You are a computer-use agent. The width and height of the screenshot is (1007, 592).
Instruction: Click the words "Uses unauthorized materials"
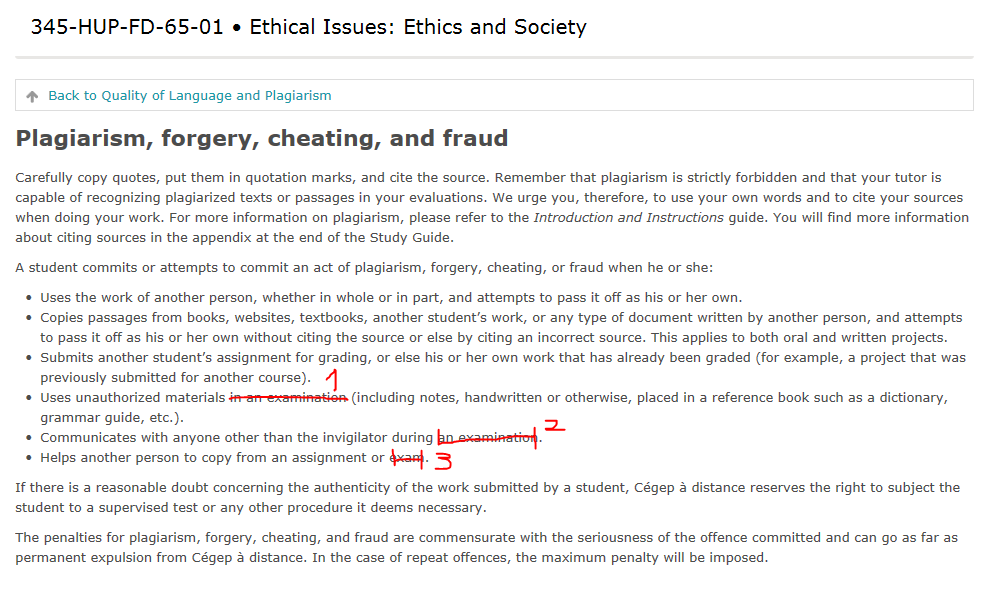(x=132, y=398)
